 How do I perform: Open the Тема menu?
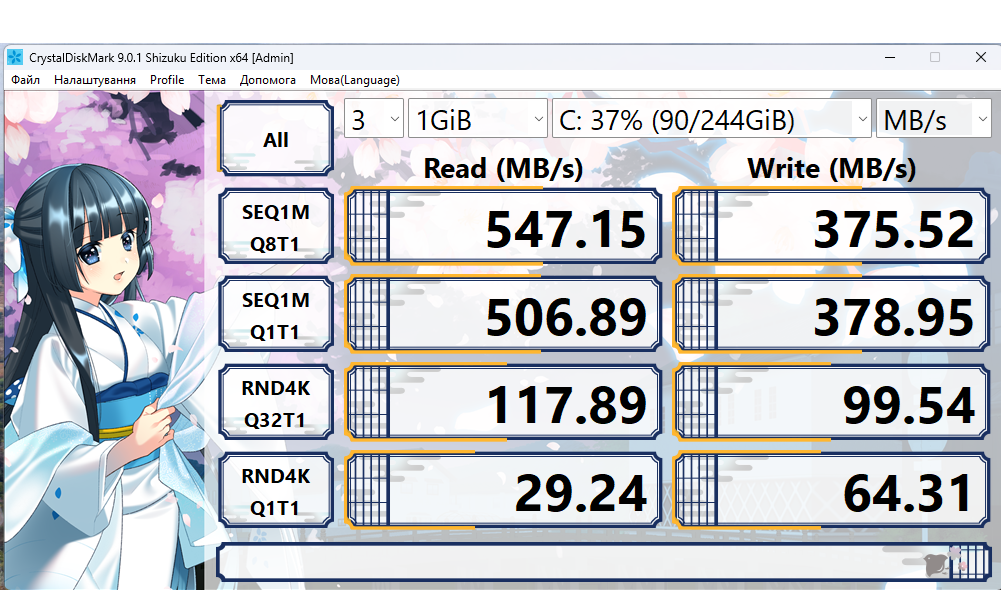pyautogui.click(x=211, y=80)
